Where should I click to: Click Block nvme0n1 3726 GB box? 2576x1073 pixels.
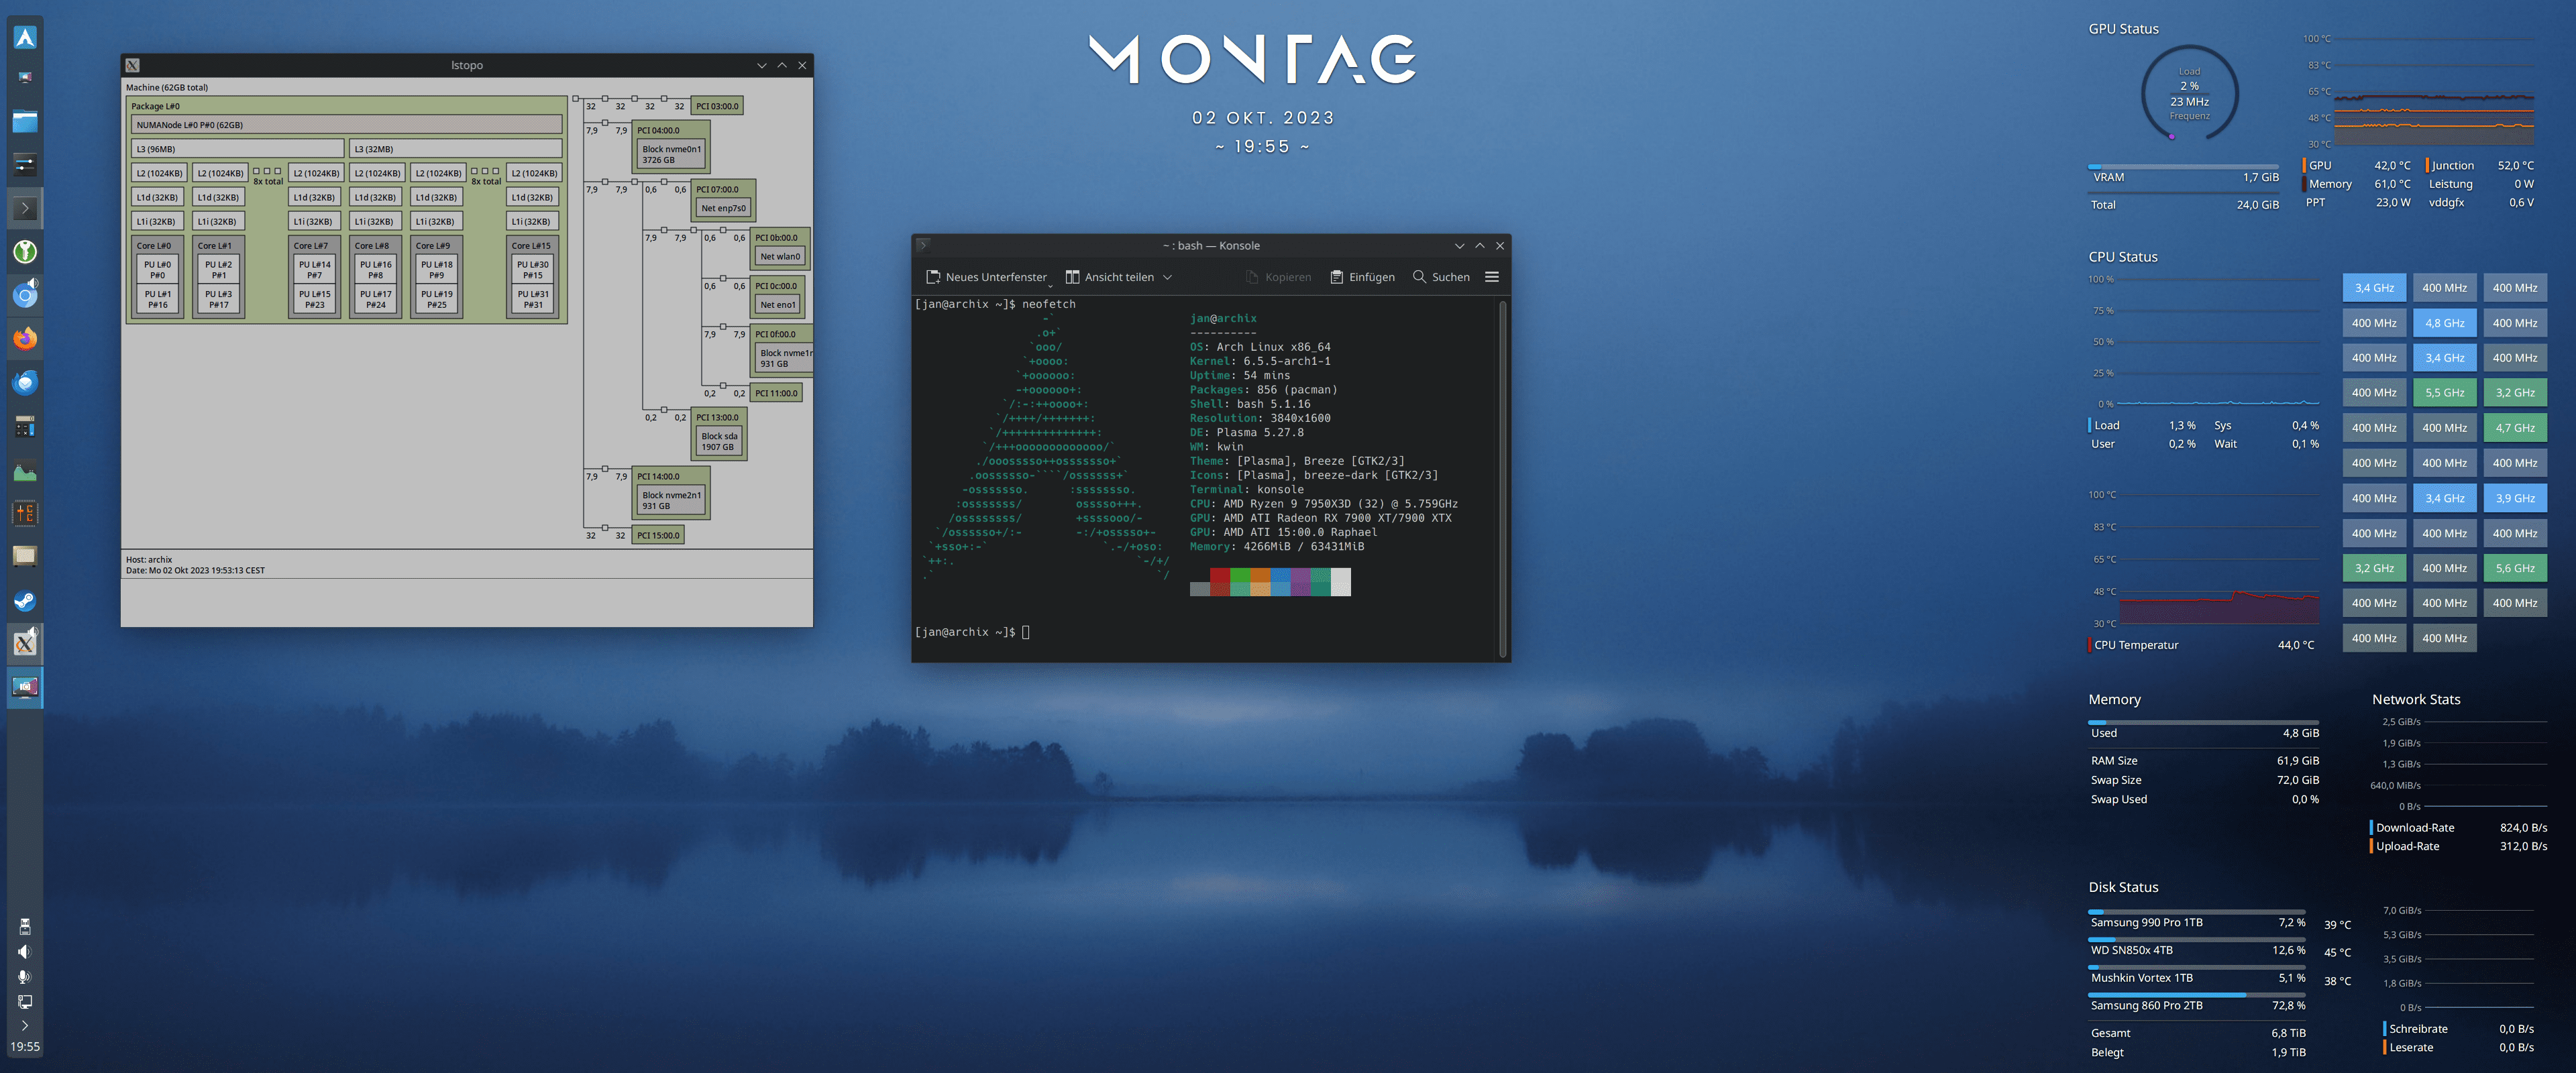click(x=671, y=154)
